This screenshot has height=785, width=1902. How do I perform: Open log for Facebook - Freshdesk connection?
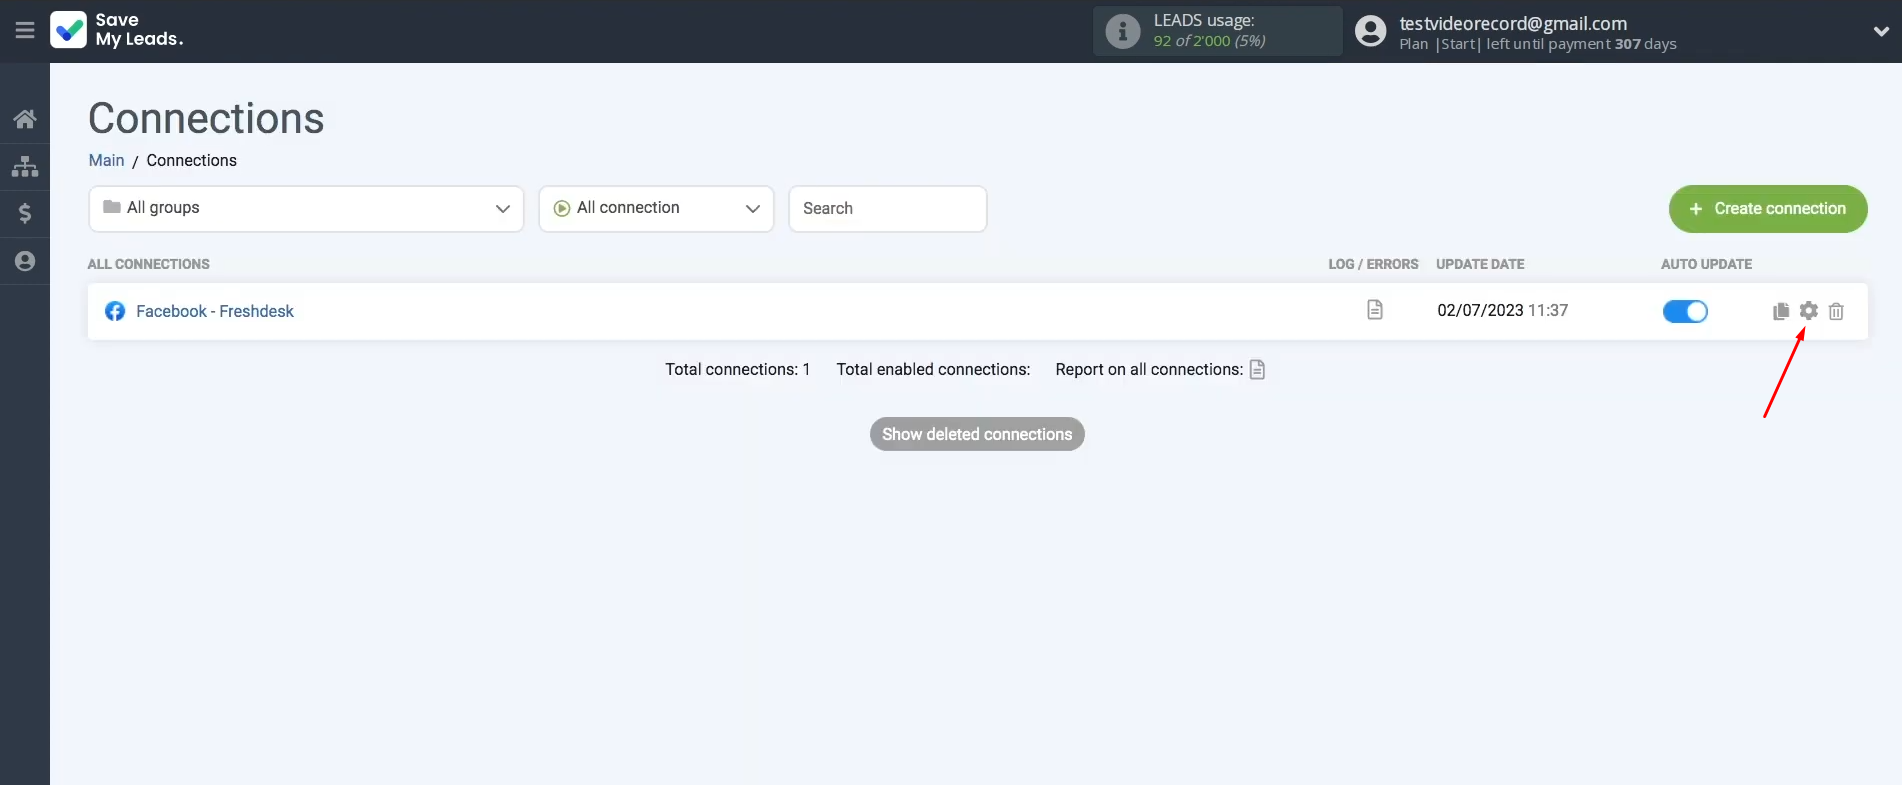click(x=1375, y=310)
